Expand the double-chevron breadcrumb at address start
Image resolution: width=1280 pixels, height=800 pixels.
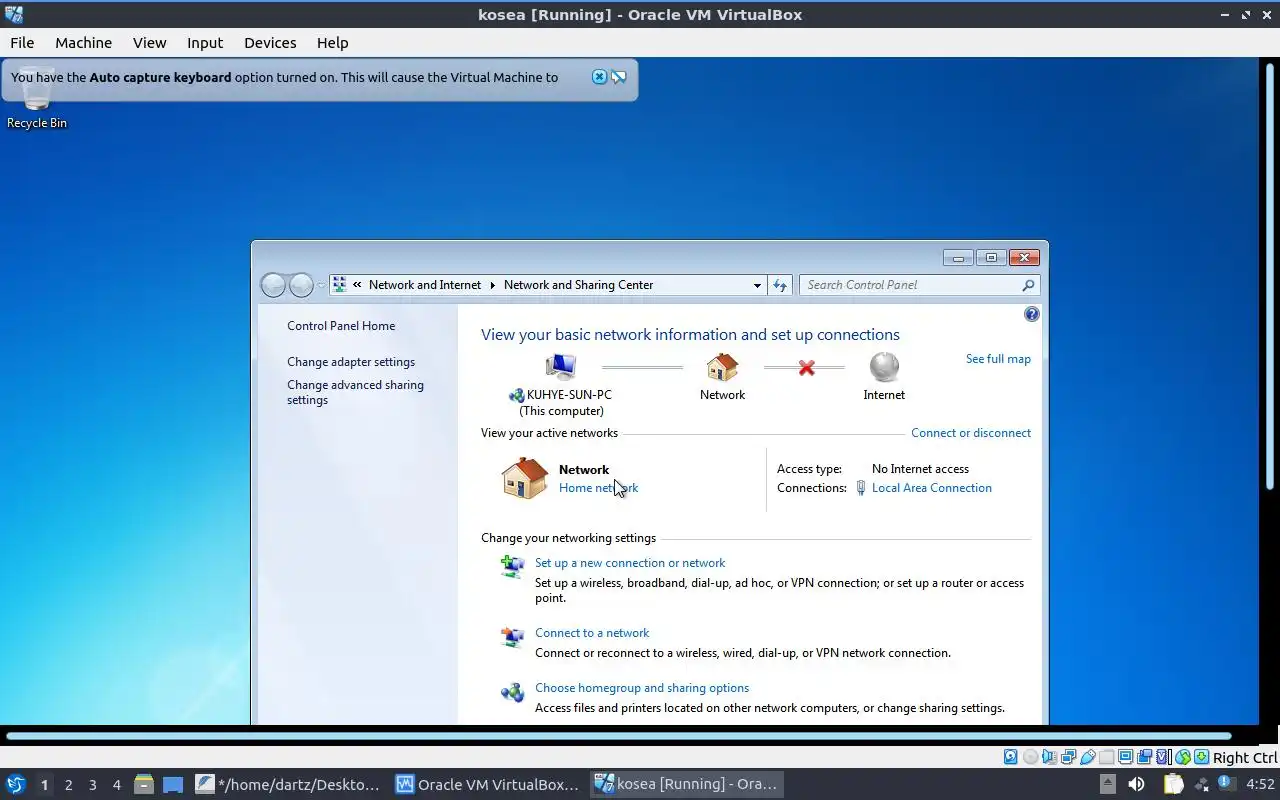357,285
